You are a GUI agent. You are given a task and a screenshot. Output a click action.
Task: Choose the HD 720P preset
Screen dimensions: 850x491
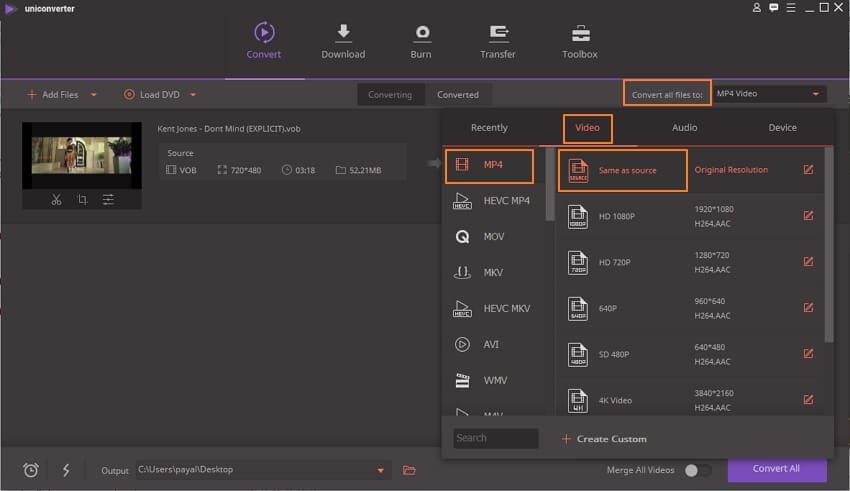pos(691,262)
